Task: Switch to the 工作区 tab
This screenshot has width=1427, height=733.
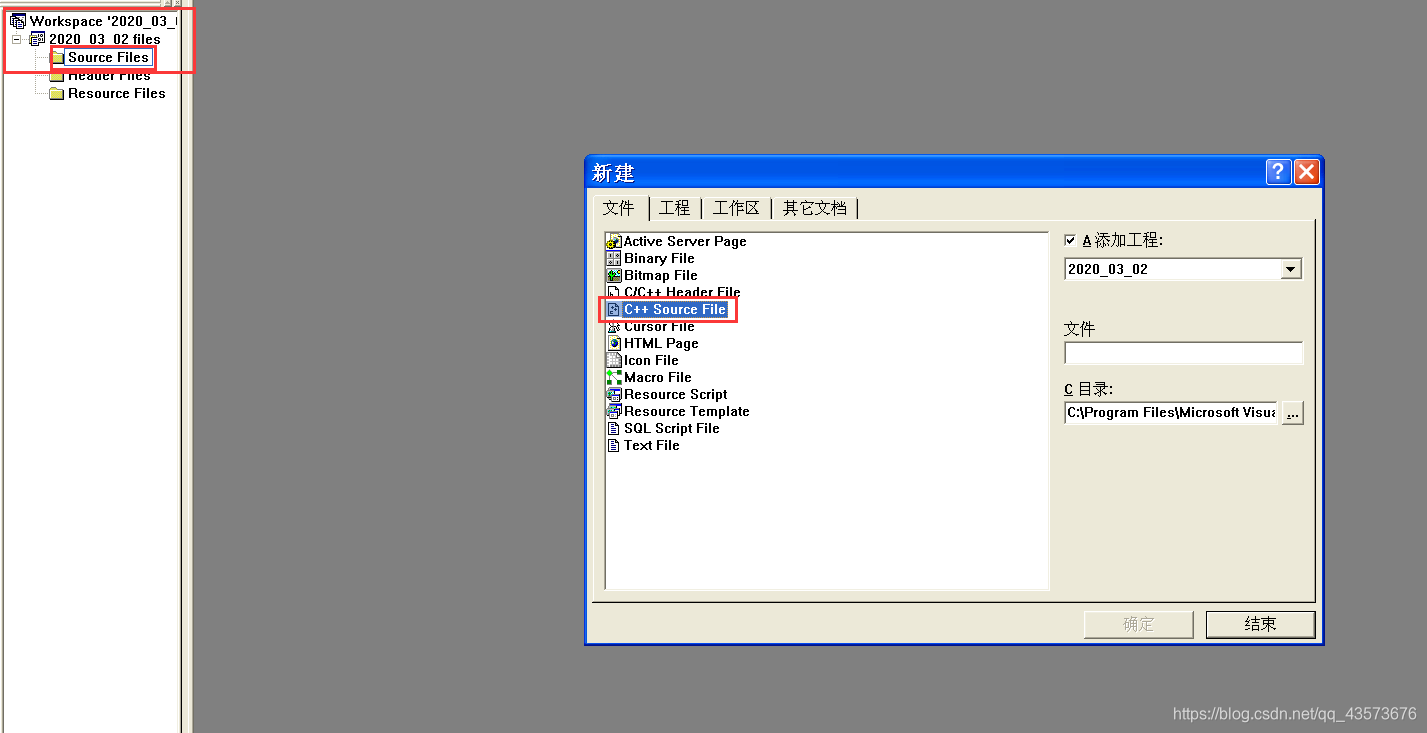Action: 737,208
